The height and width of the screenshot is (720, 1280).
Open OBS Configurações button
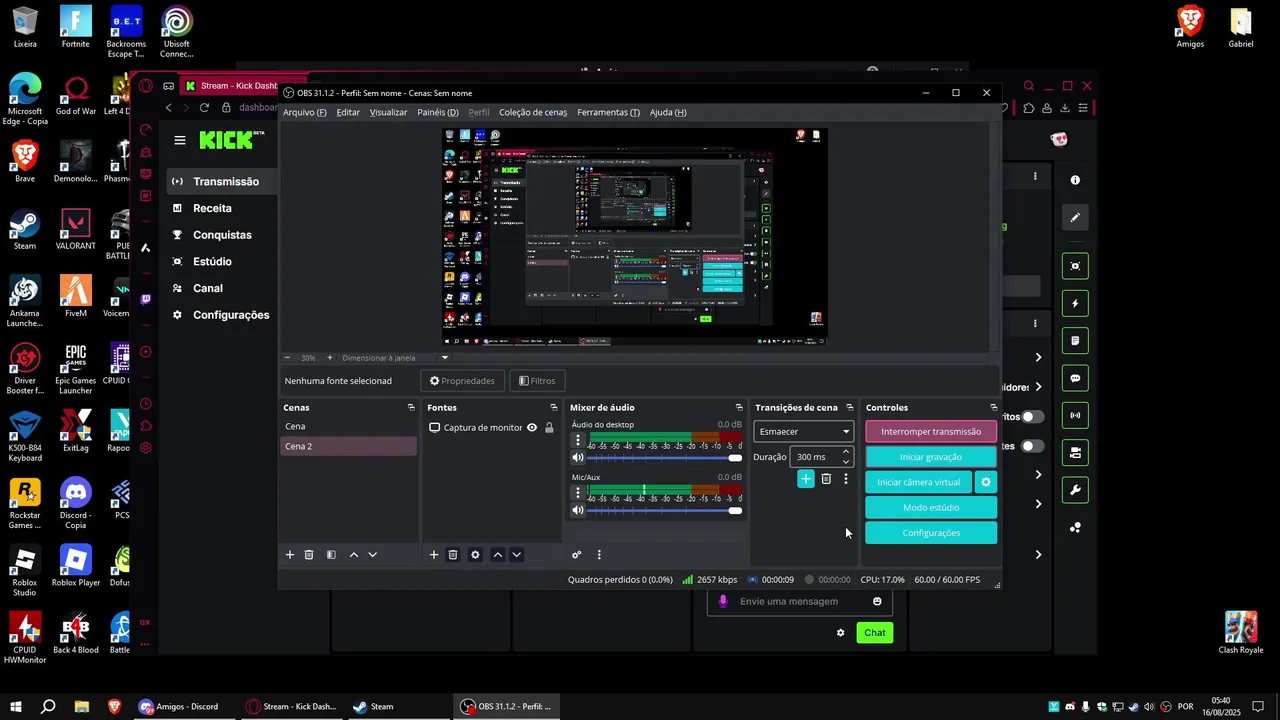point(931,533)
